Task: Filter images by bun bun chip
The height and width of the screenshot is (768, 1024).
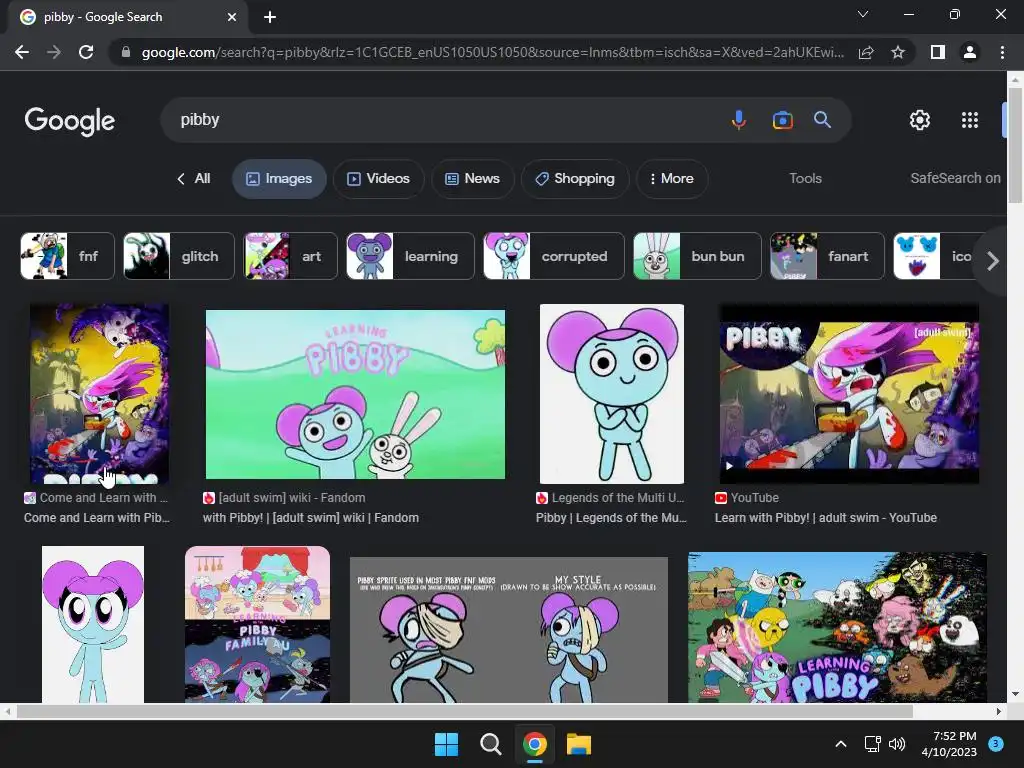Action: pos(697,256)
